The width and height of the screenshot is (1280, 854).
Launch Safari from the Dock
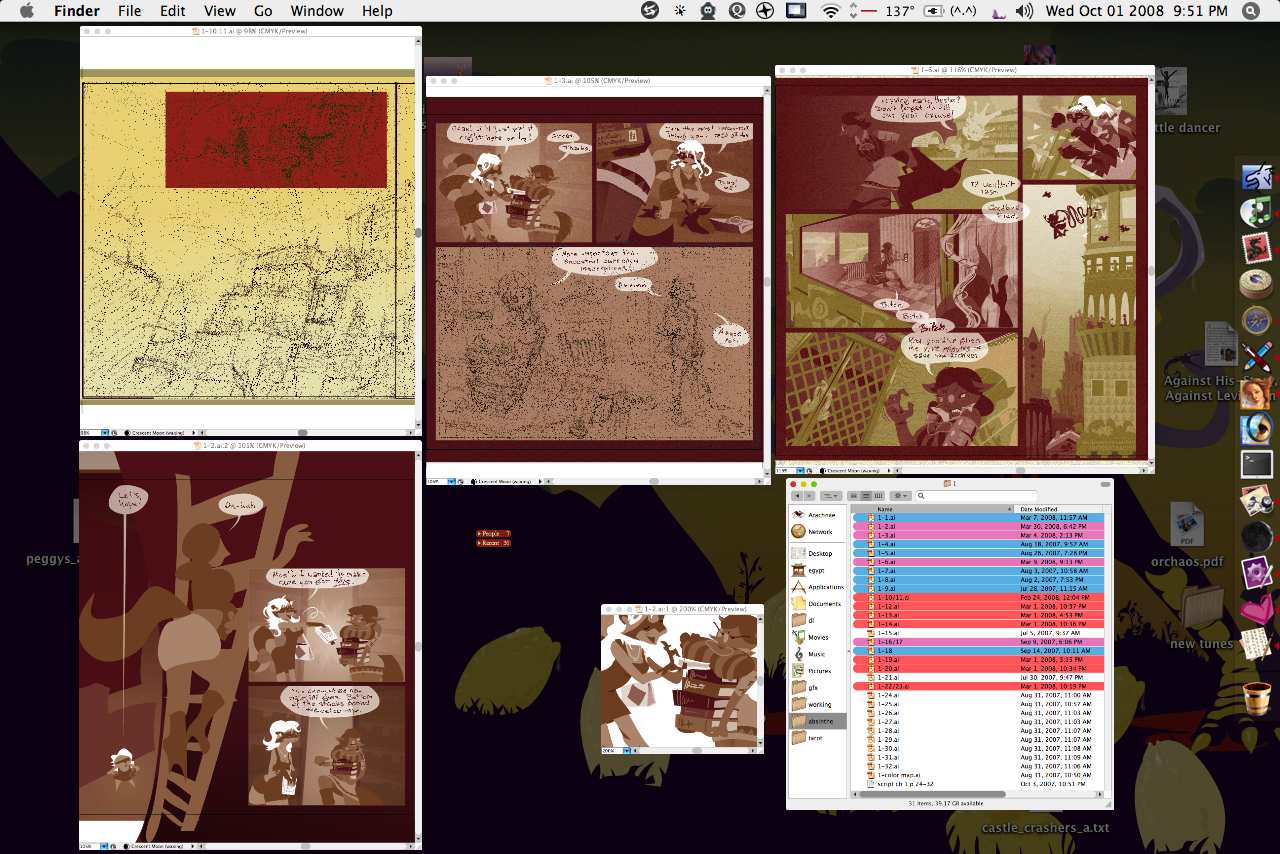1256,320
